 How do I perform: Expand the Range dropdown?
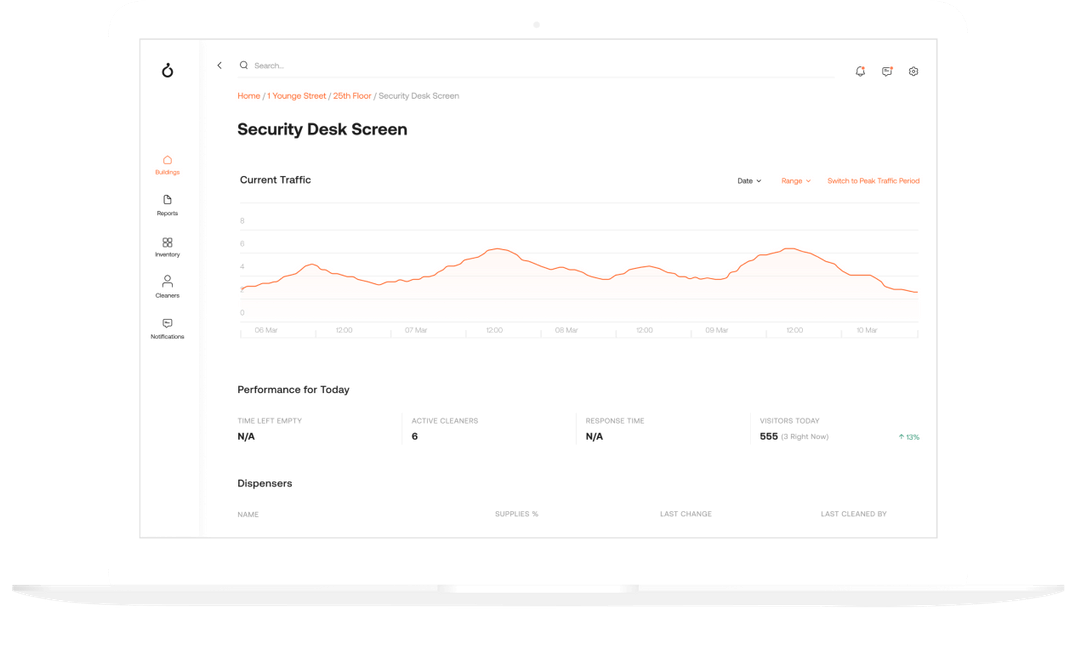(796, 181)
